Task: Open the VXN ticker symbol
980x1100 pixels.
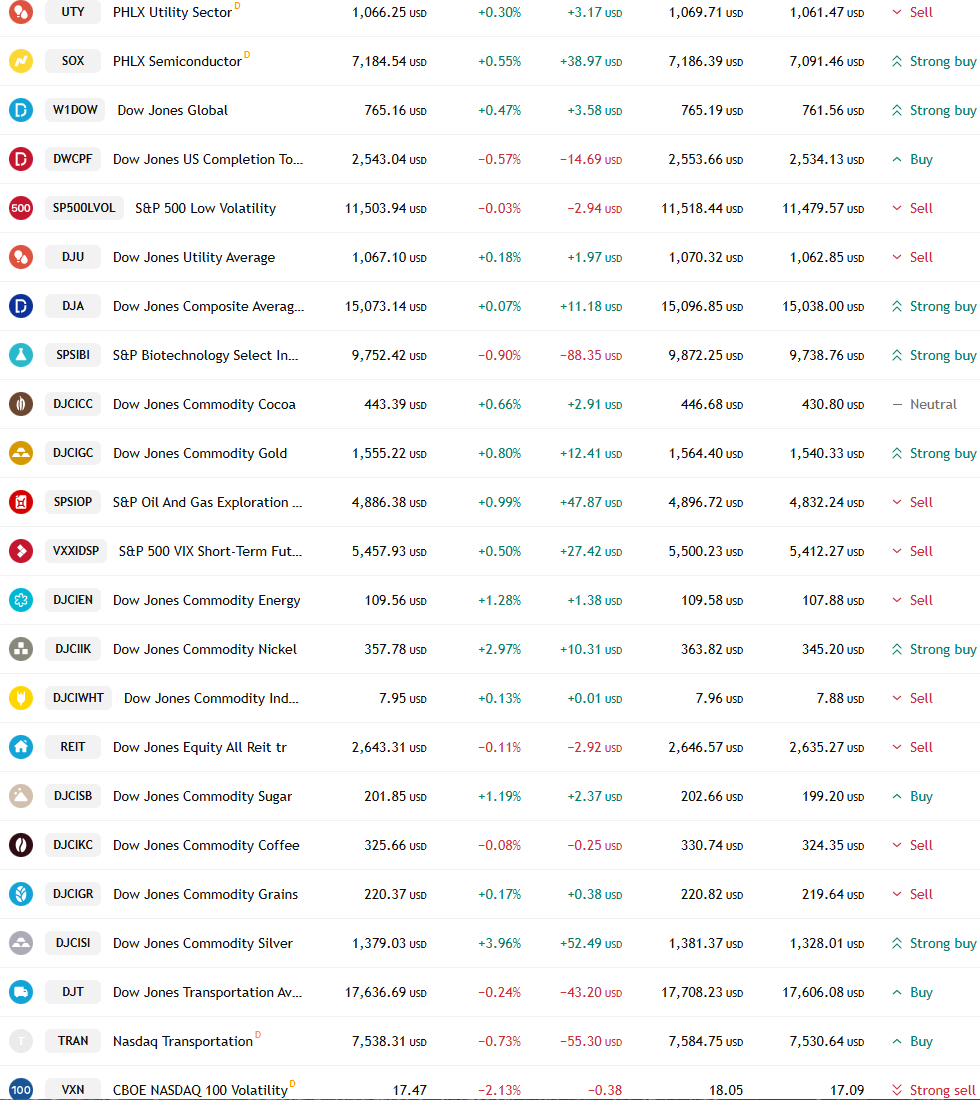Action: 73,1089
